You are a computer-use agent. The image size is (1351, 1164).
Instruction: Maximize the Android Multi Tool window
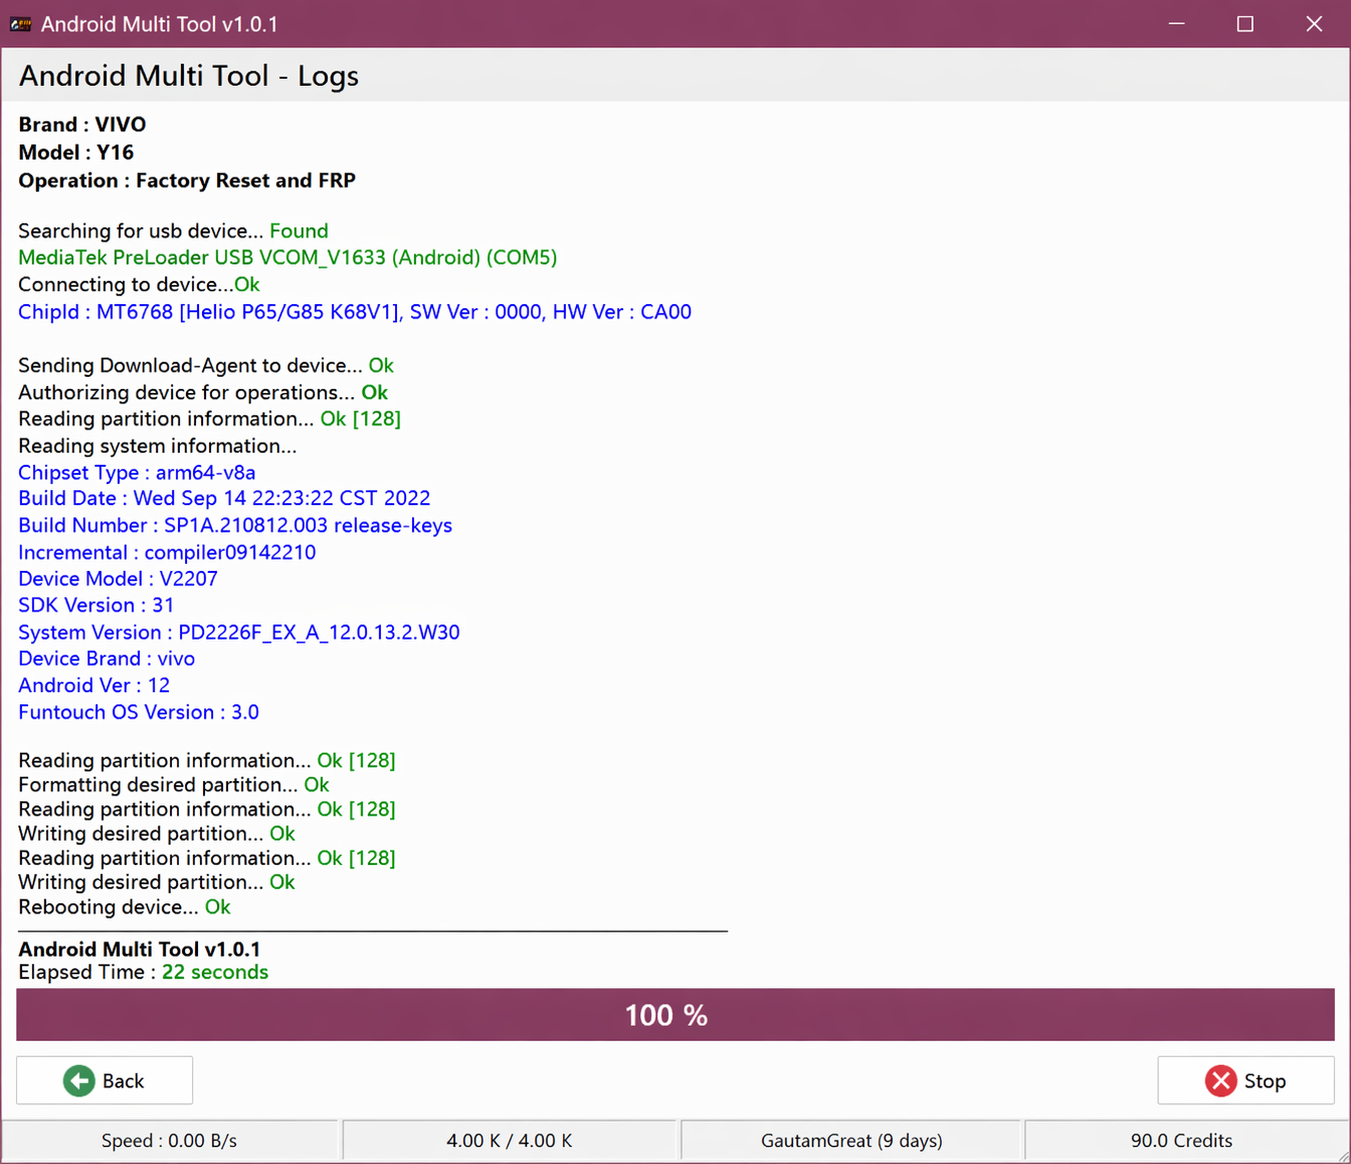coord(1245,24)
